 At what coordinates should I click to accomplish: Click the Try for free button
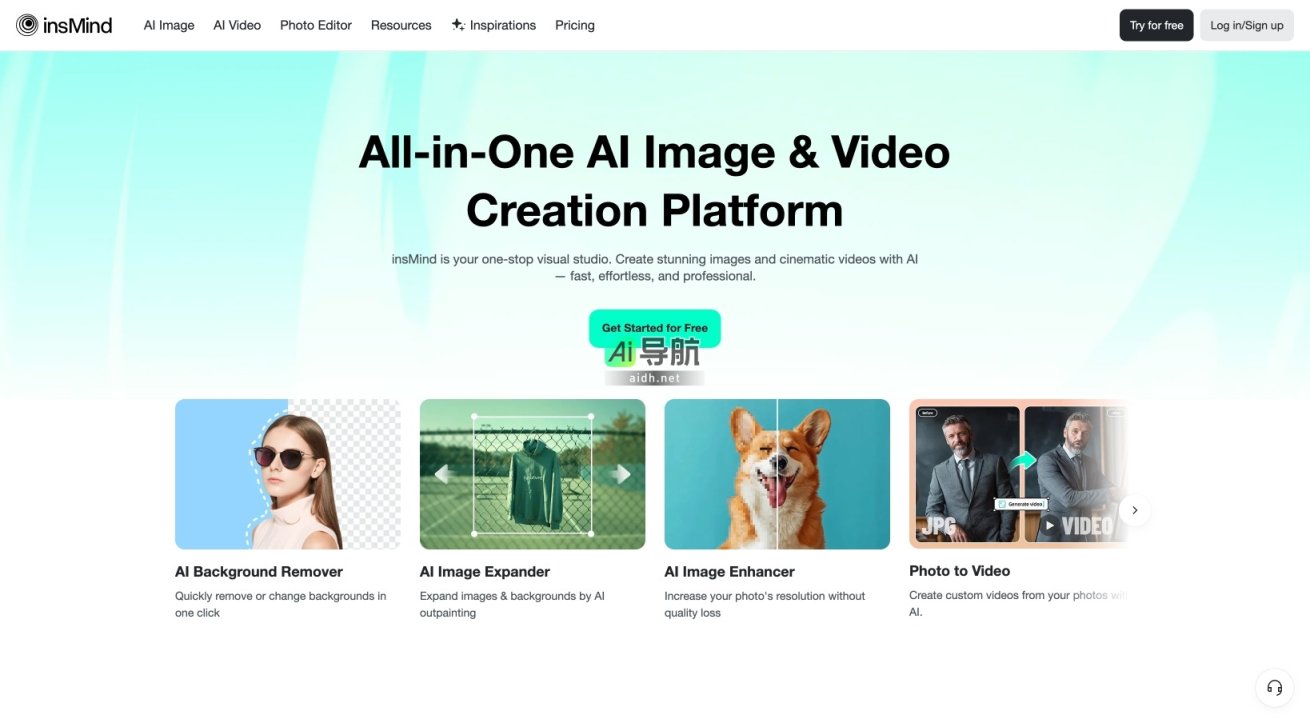pyautogui.click(x=1156, y=24)
